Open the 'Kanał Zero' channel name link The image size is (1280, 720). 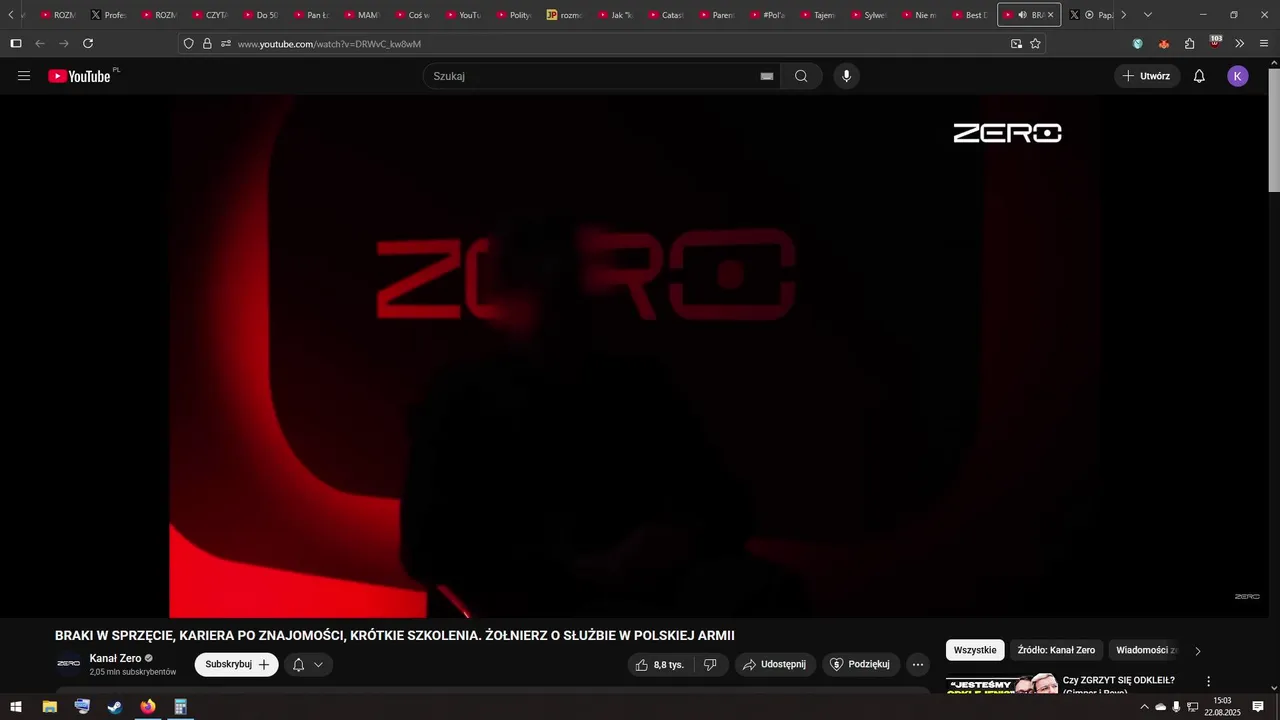[x=115, y=658]
